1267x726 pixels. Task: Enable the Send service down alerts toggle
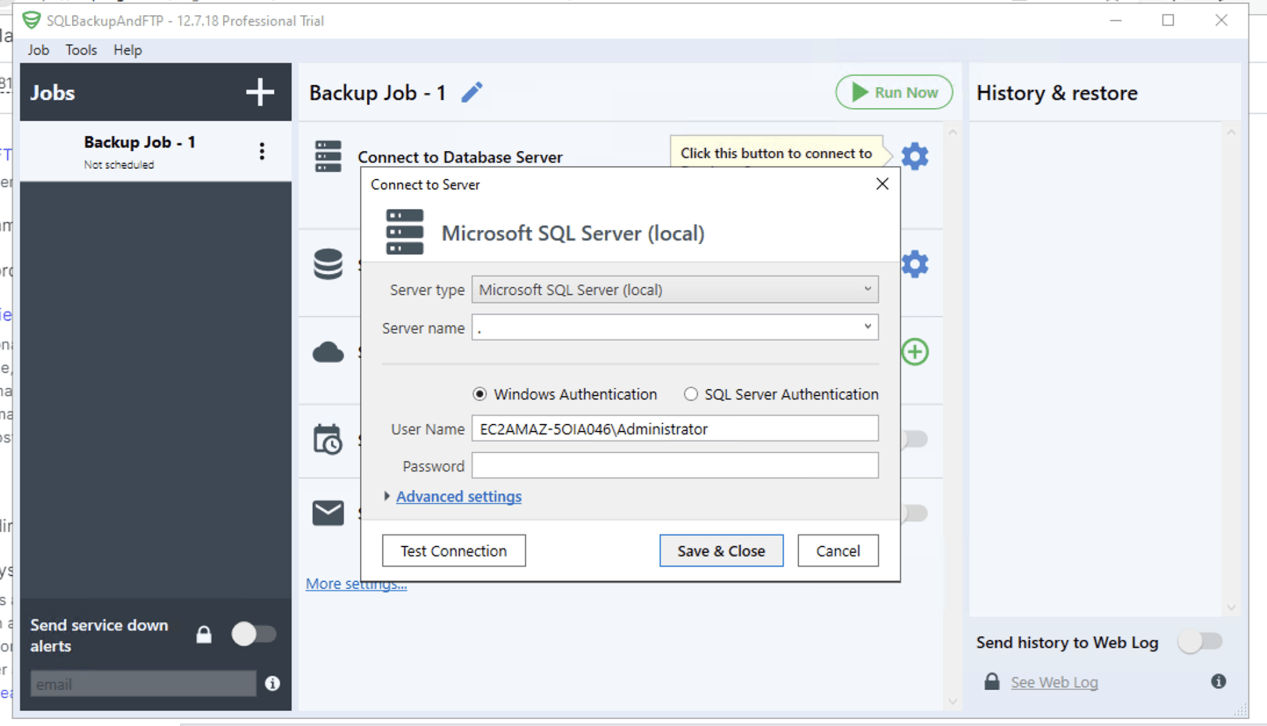pos(255,634)
